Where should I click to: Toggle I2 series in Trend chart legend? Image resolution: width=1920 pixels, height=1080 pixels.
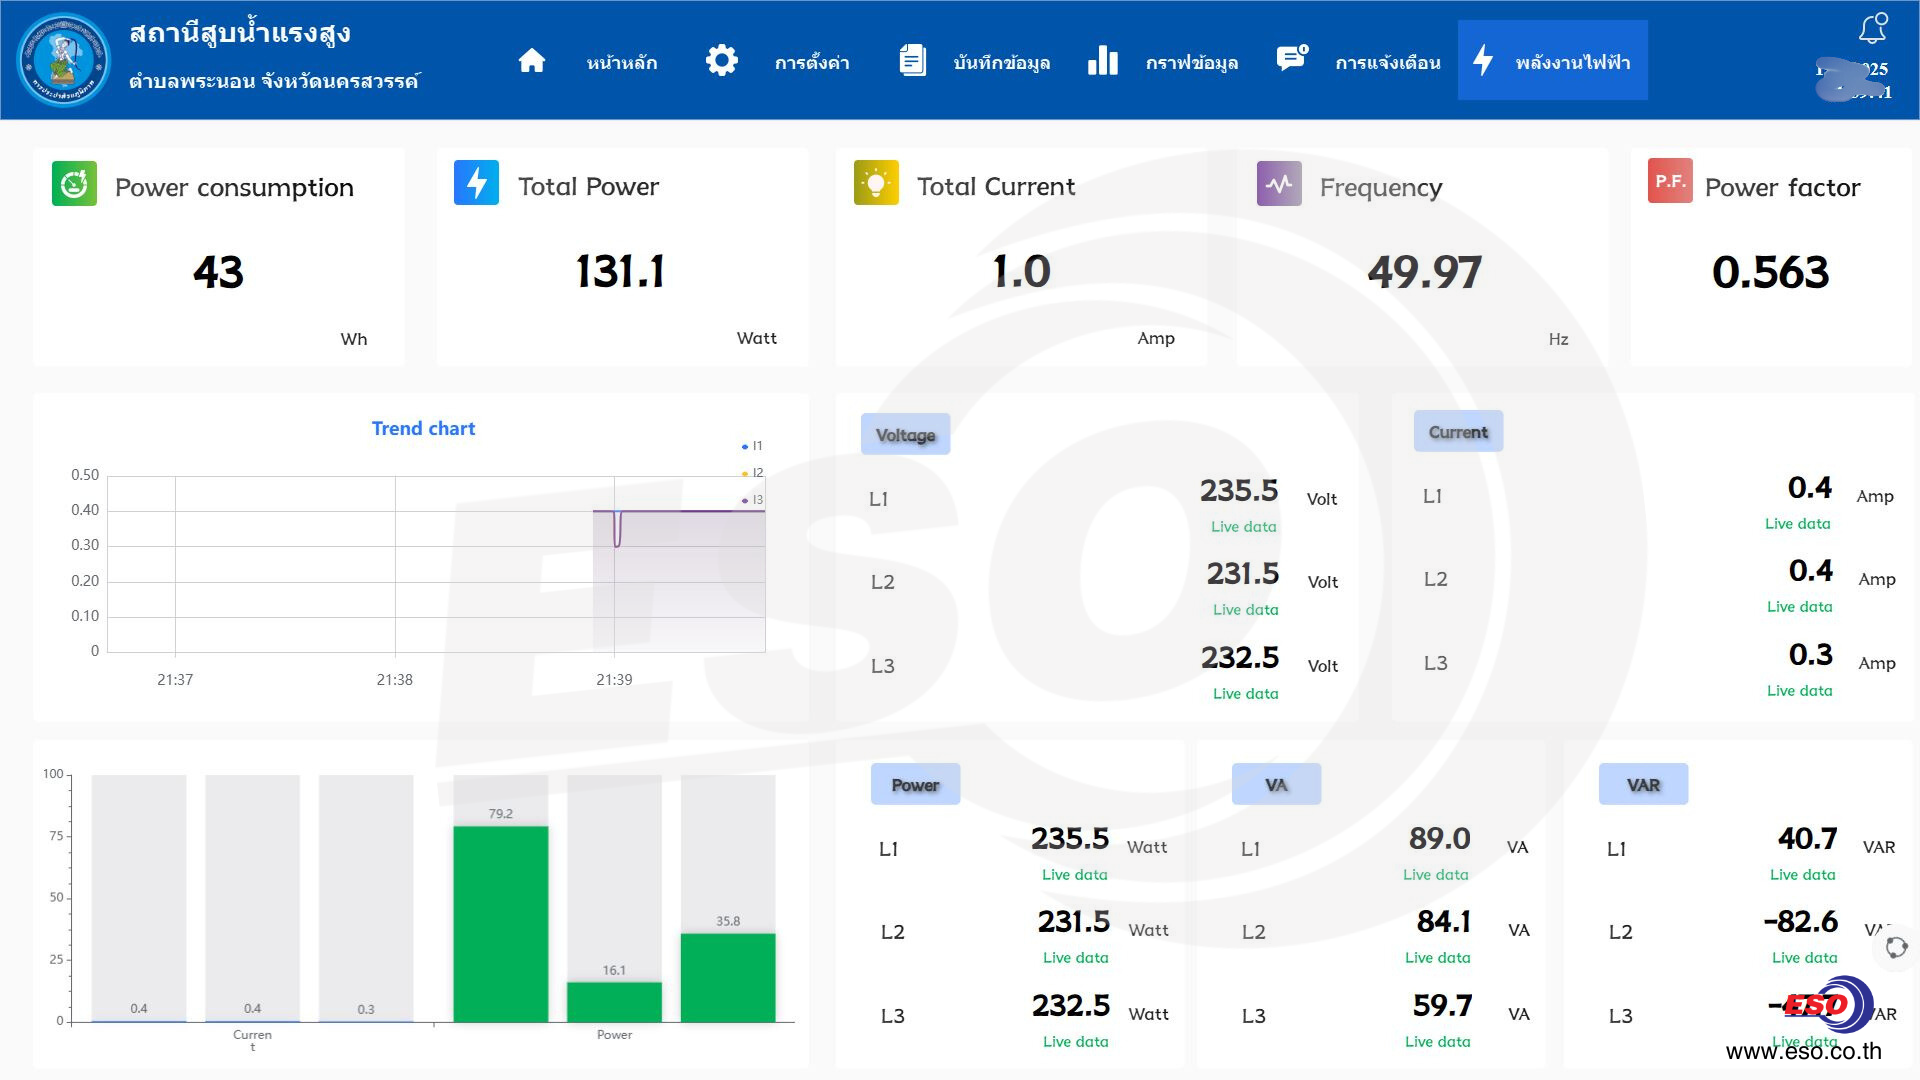752,473
